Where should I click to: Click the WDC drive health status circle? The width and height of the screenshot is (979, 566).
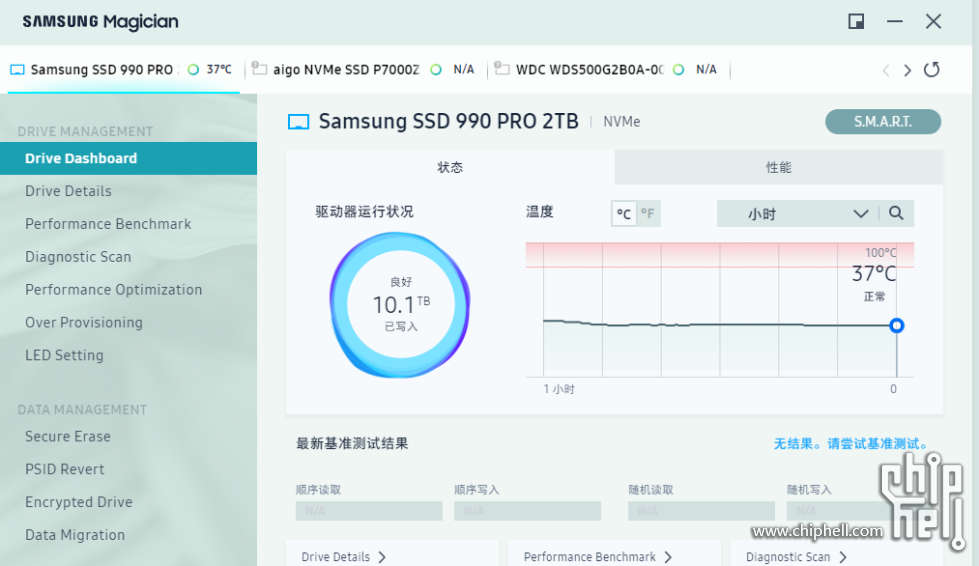coord(678,69)
